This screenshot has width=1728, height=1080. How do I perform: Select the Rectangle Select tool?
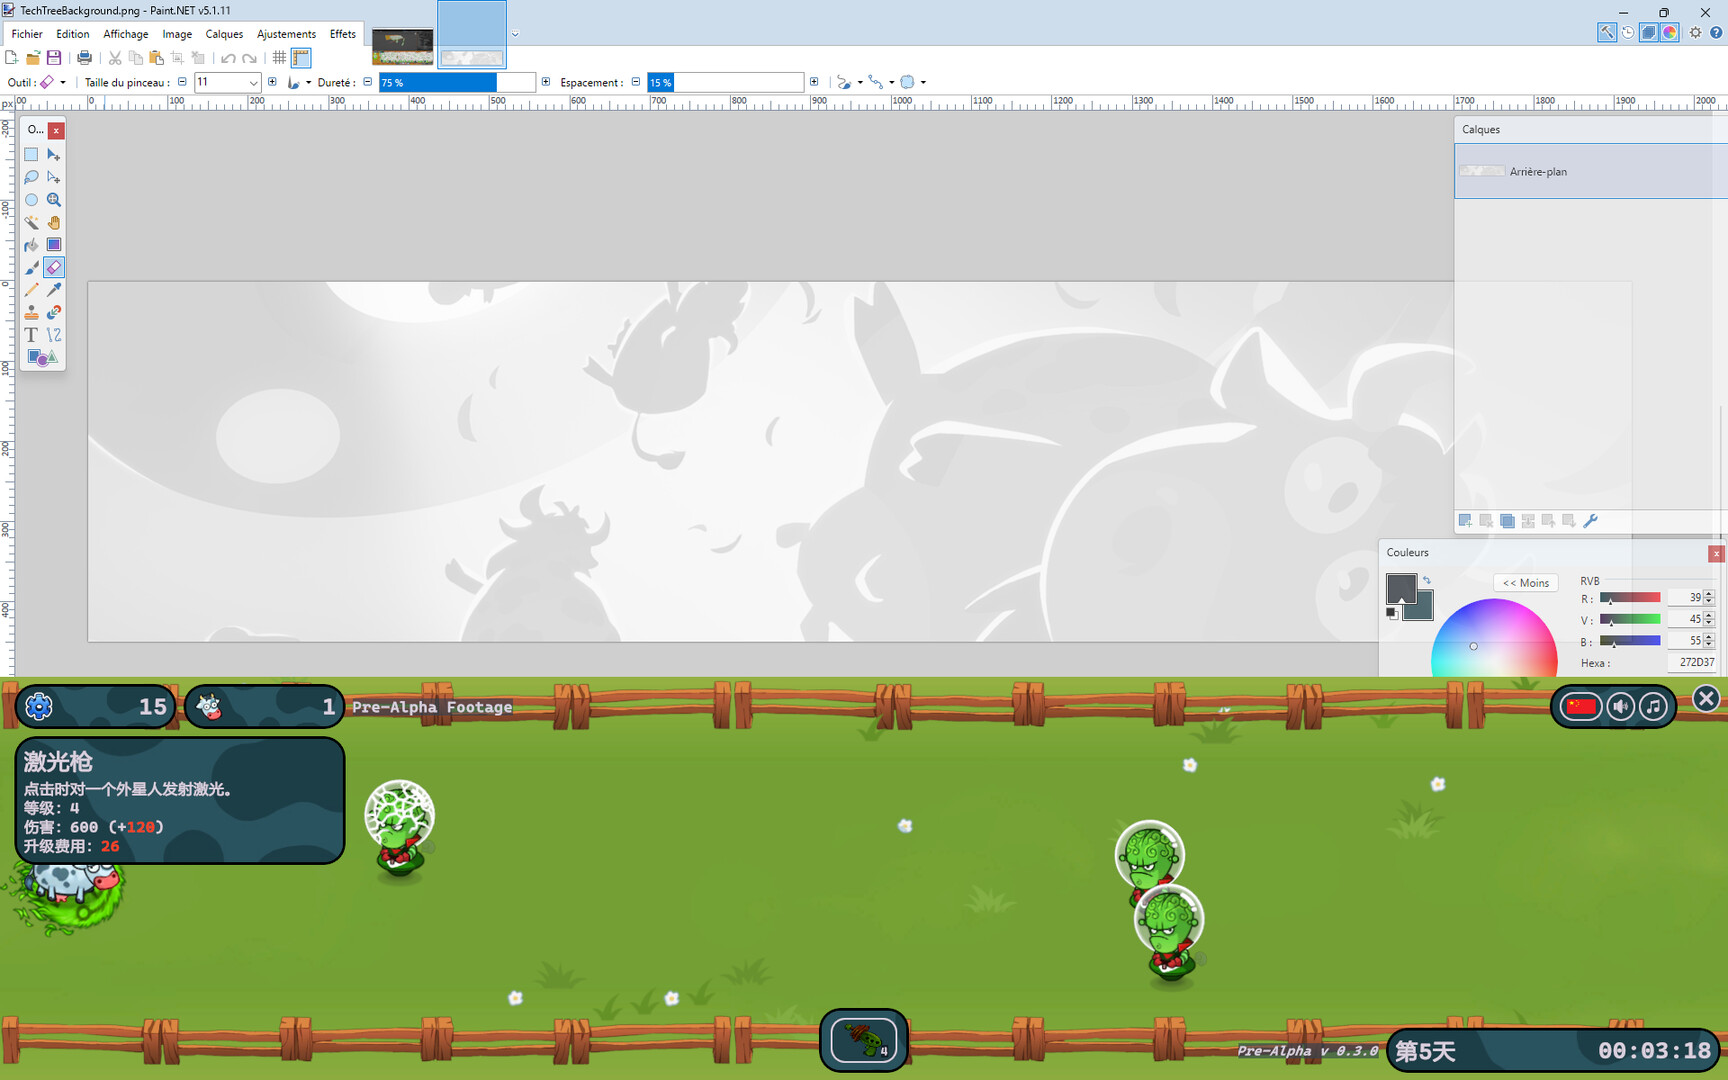coord(31,155)
